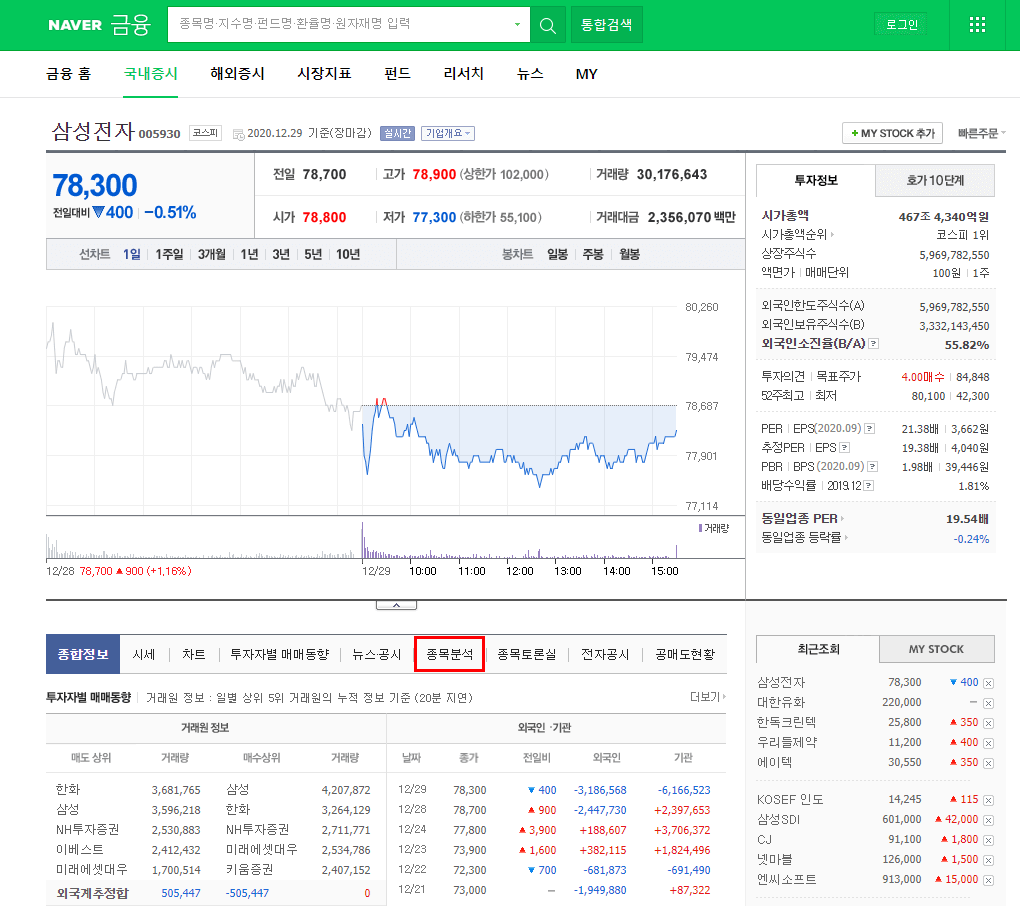
Task: Remove 에이텍 from recent list
Action: click(x=988, y=763)
